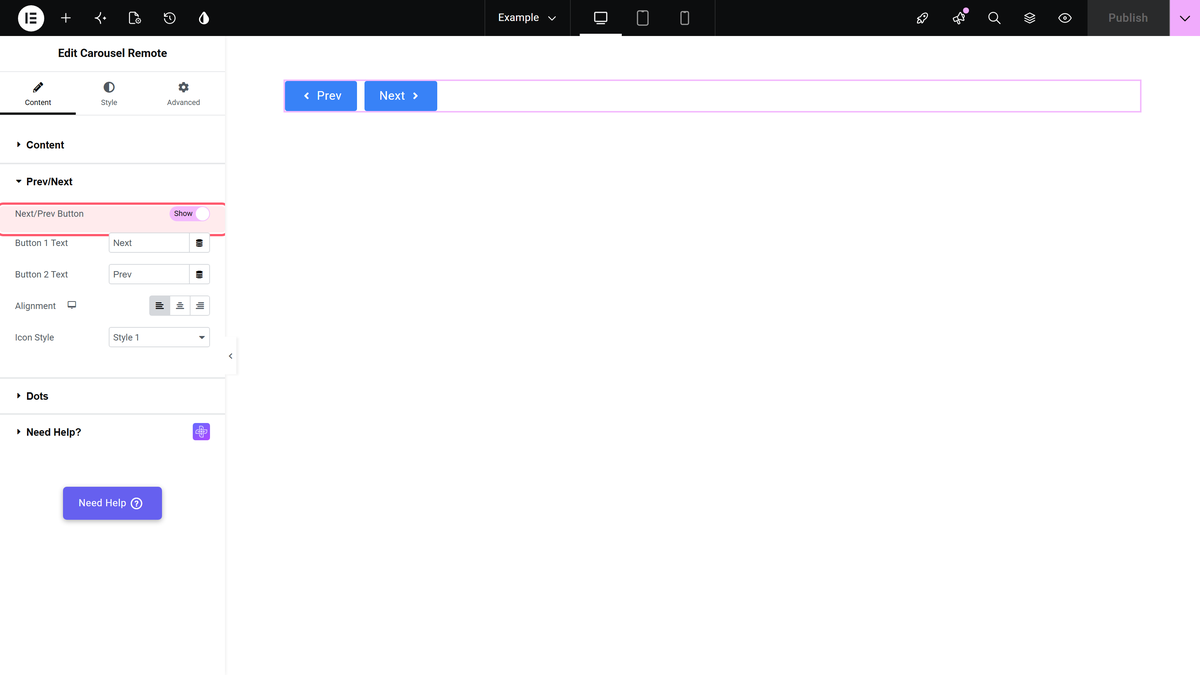Toggle the Next/Prev Button Show switch

pyautogui.click(x=189, y=214)
